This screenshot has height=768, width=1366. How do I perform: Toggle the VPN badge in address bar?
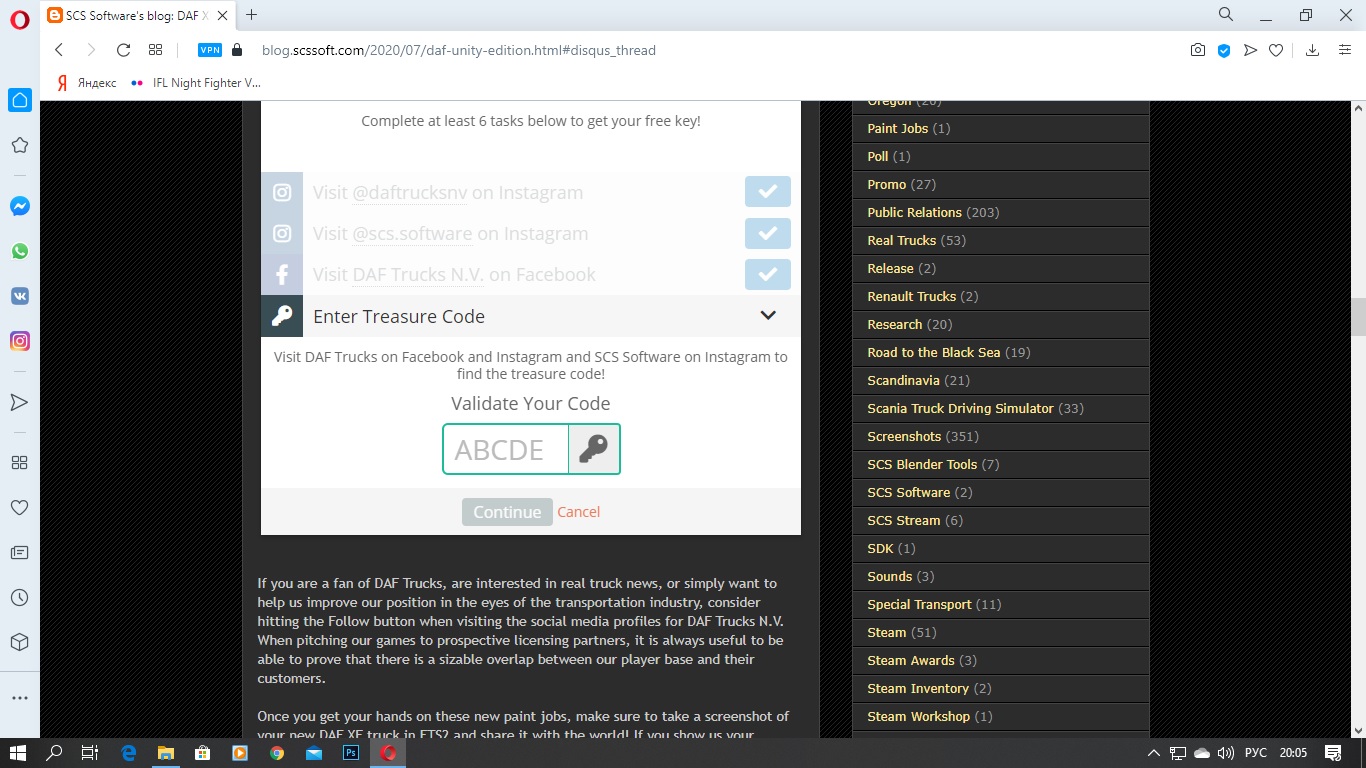209,50
